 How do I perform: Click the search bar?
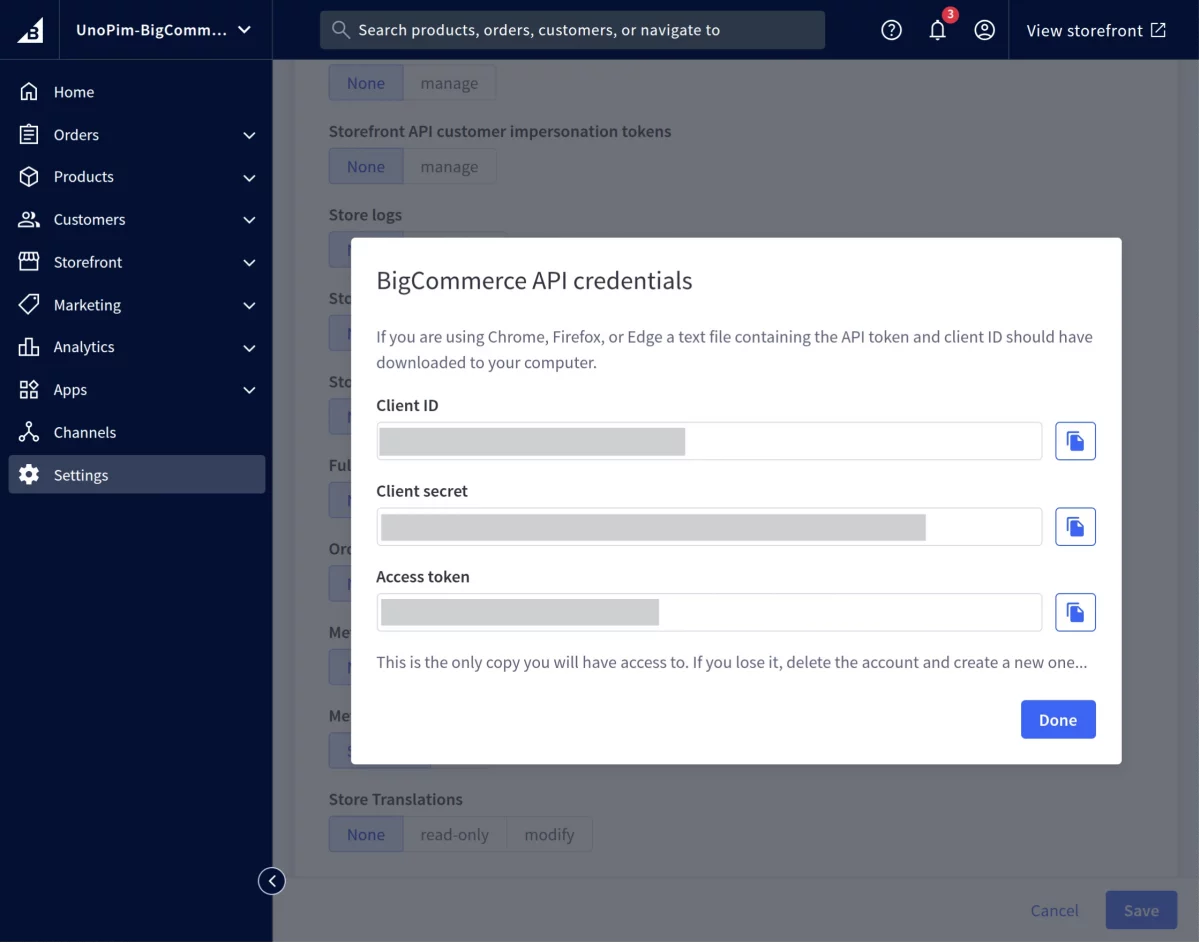(x=572, y=30)
